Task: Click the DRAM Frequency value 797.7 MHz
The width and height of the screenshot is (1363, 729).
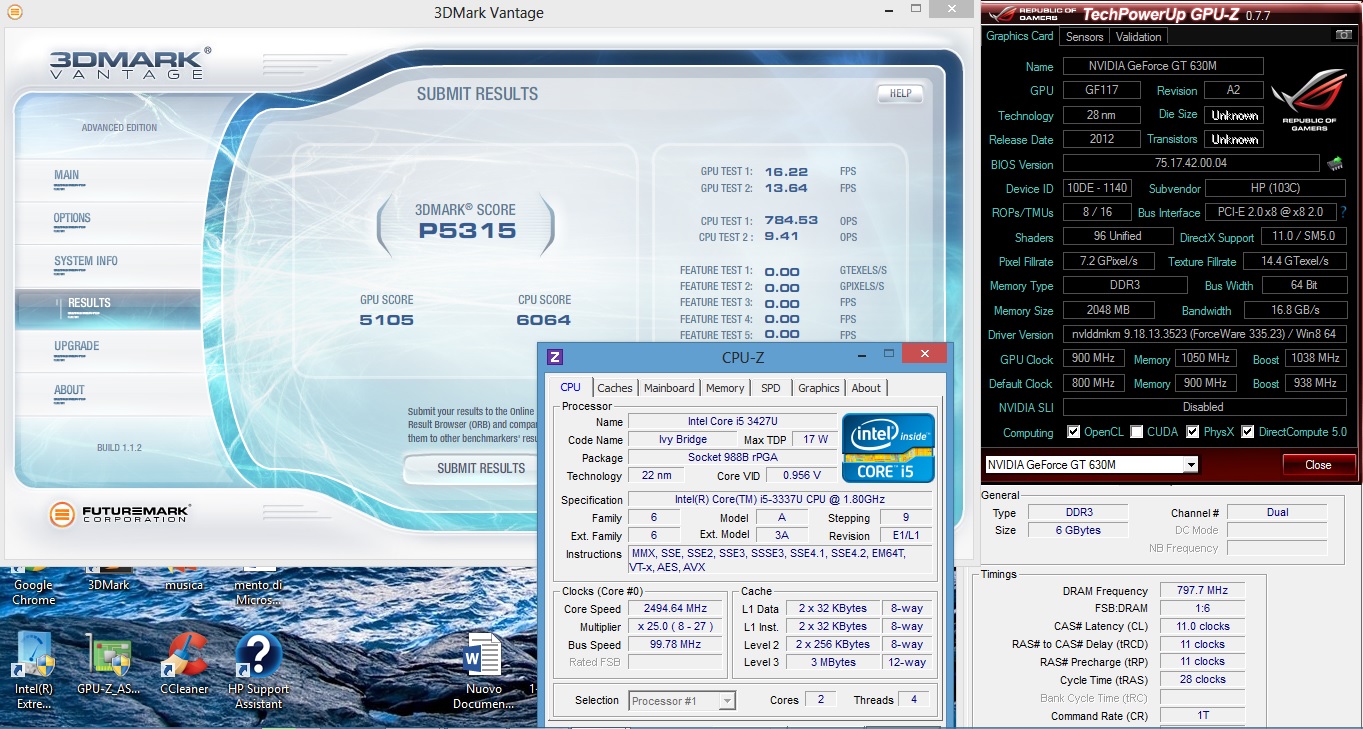Action: tap(1202, 591)
